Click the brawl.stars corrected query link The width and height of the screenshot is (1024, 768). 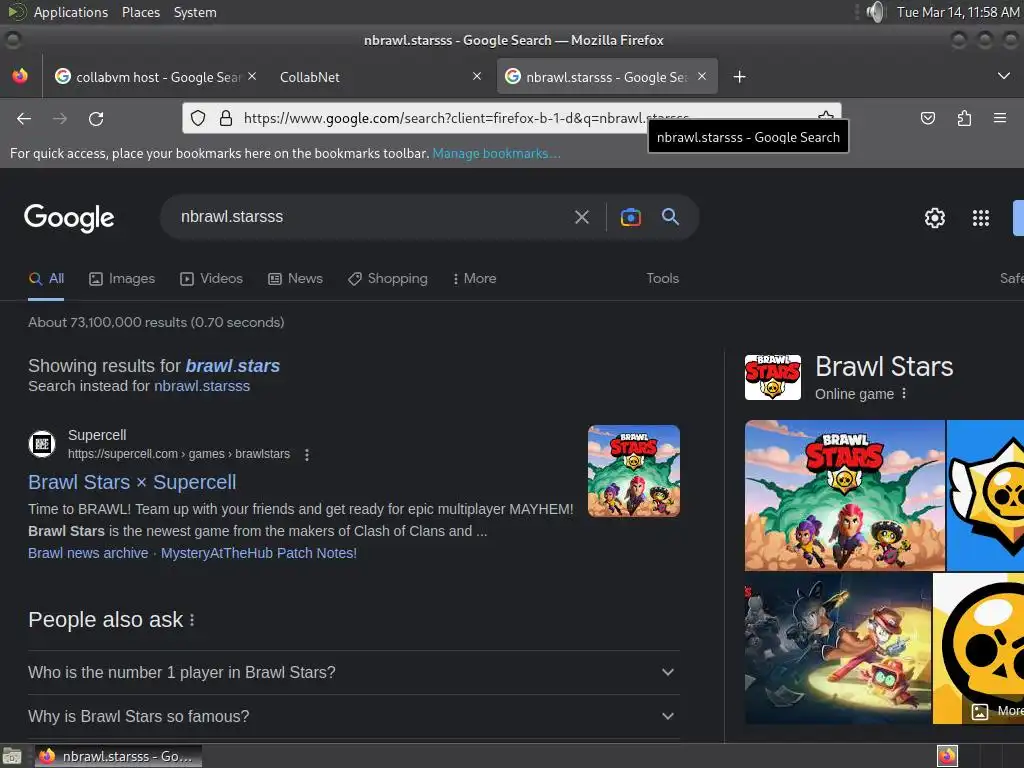pyautogui.click(x=232, y=366)
